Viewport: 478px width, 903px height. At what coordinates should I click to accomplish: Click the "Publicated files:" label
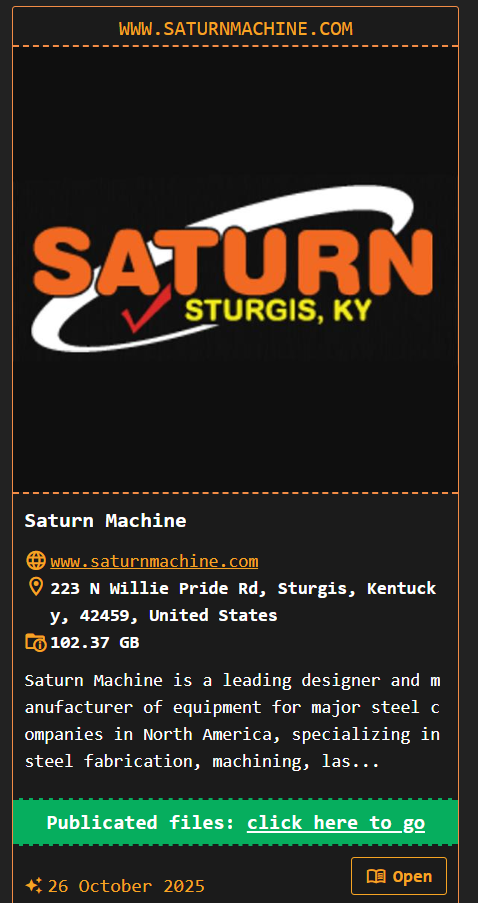click(x=141, y=822)
